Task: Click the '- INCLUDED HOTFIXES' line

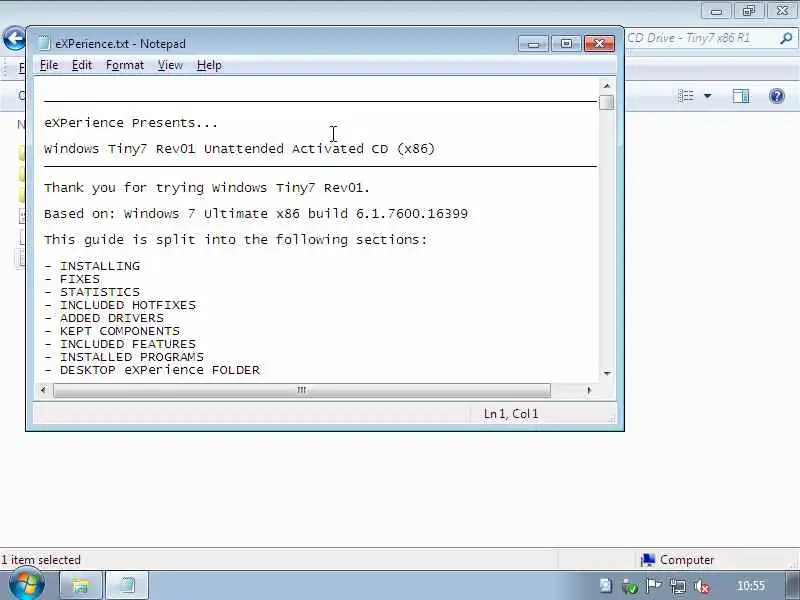Action: click(120, 305)
